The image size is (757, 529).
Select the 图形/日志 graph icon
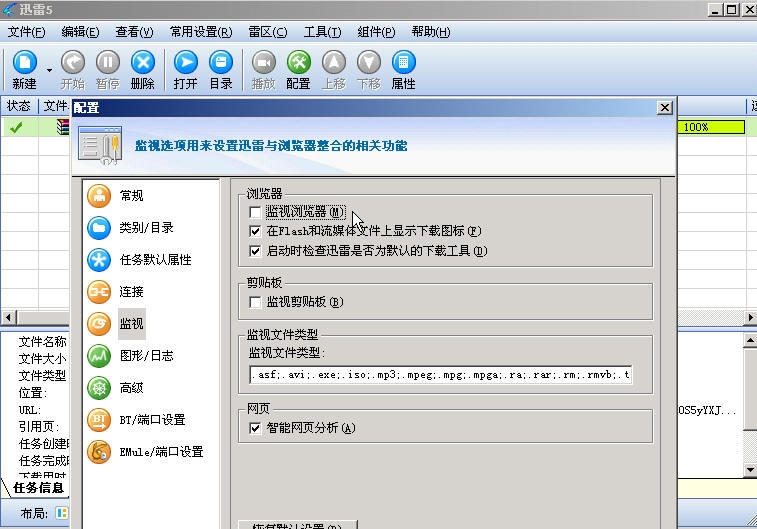pyautogui.click(x=99, y=356)
